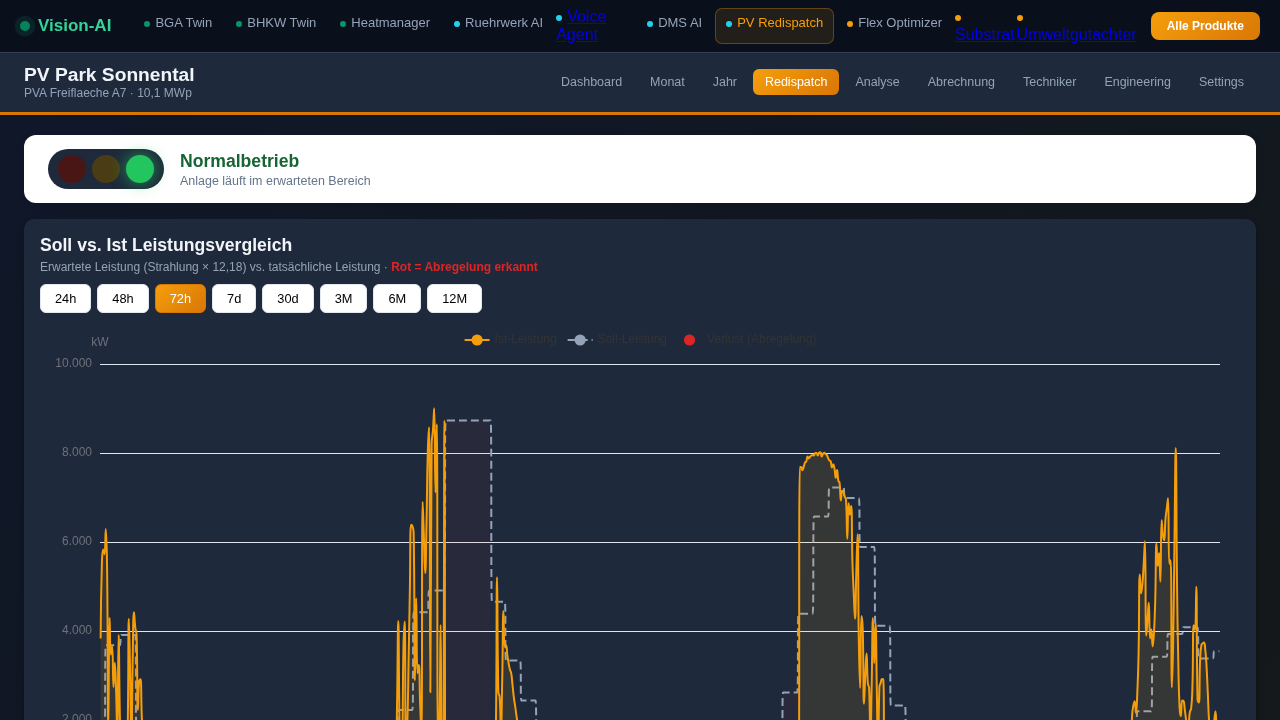This screenshot has height=720, width=1280.
Task: Switch to the Dashboard tab
Action: pyautogui.click(x=591, y=82)
